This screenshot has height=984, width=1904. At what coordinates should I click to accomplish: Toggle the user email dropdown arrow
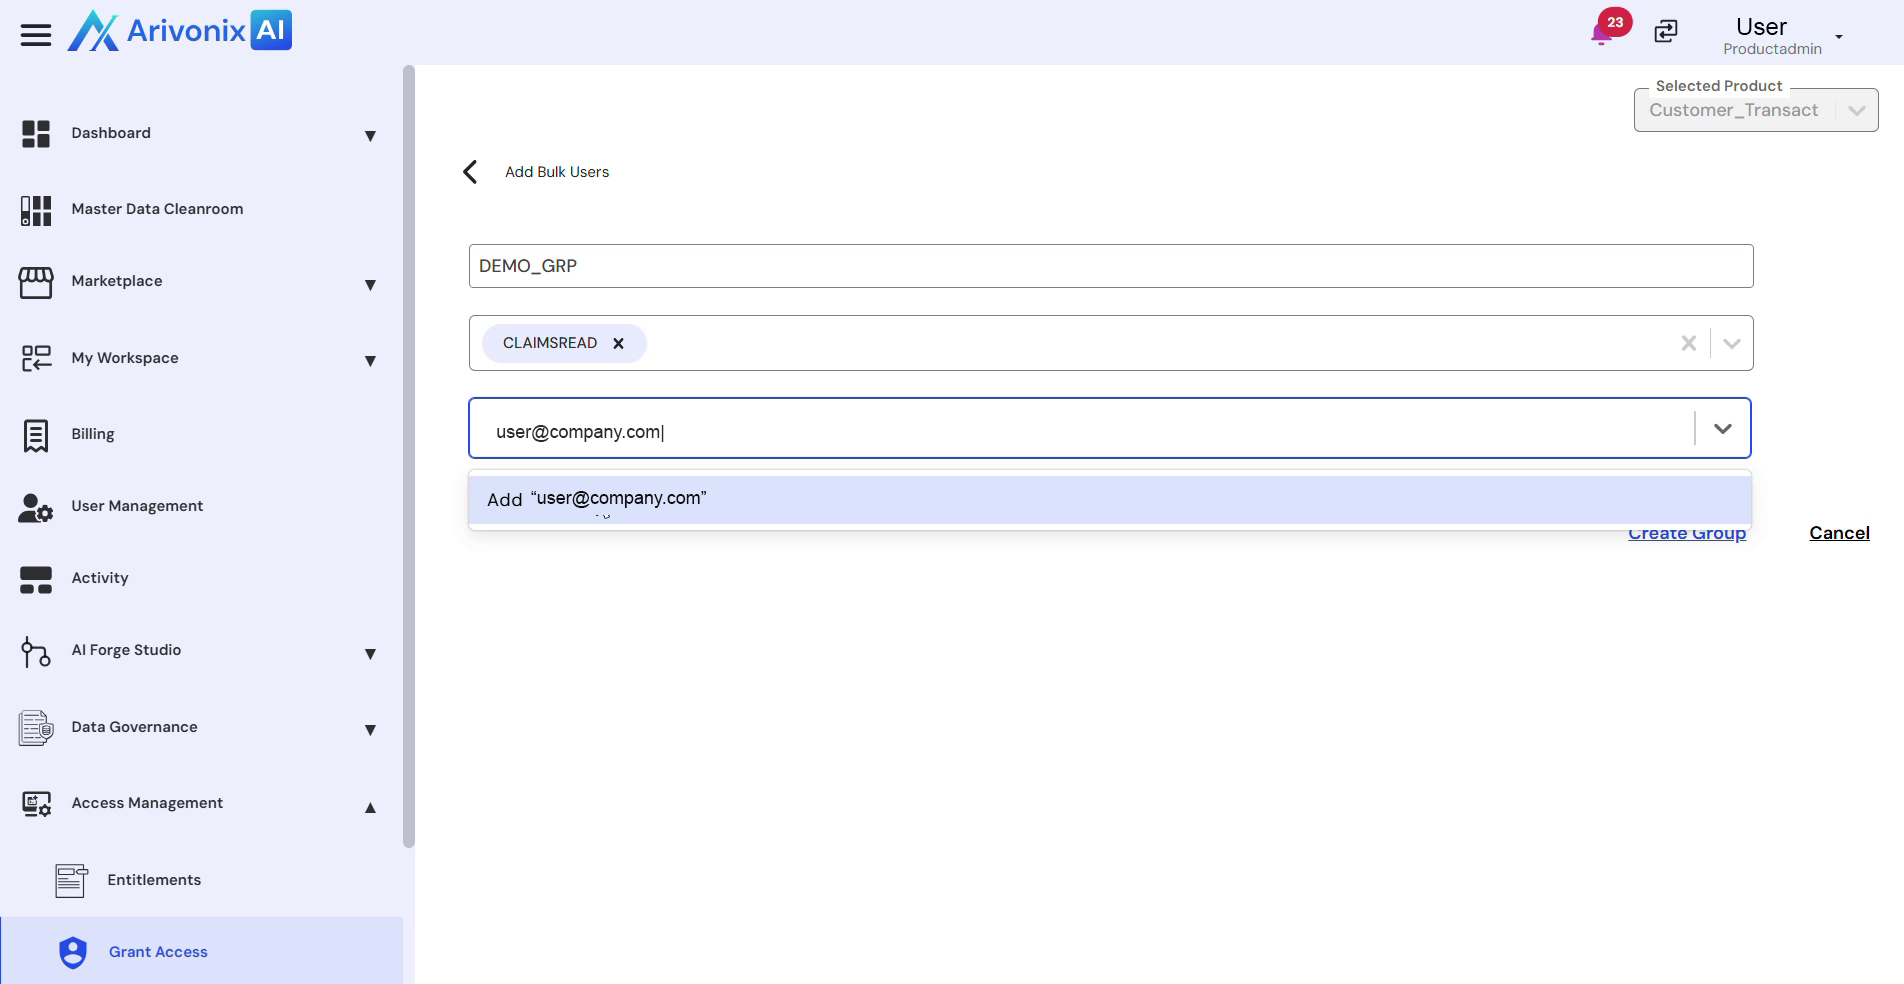coord(1722,429)
